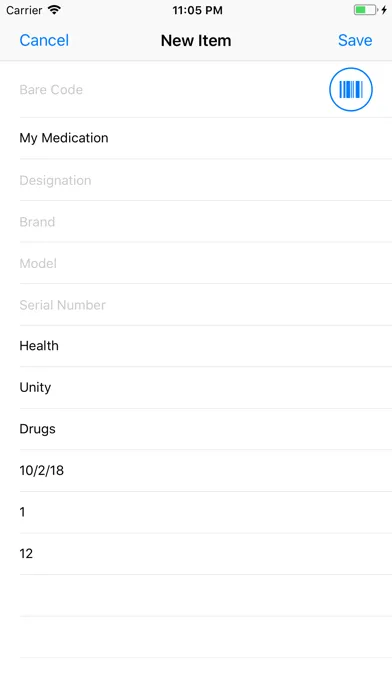The height and width of the screenshot is (696, 392).
Task: Tap the New Item title
Action: pos(196,40)
